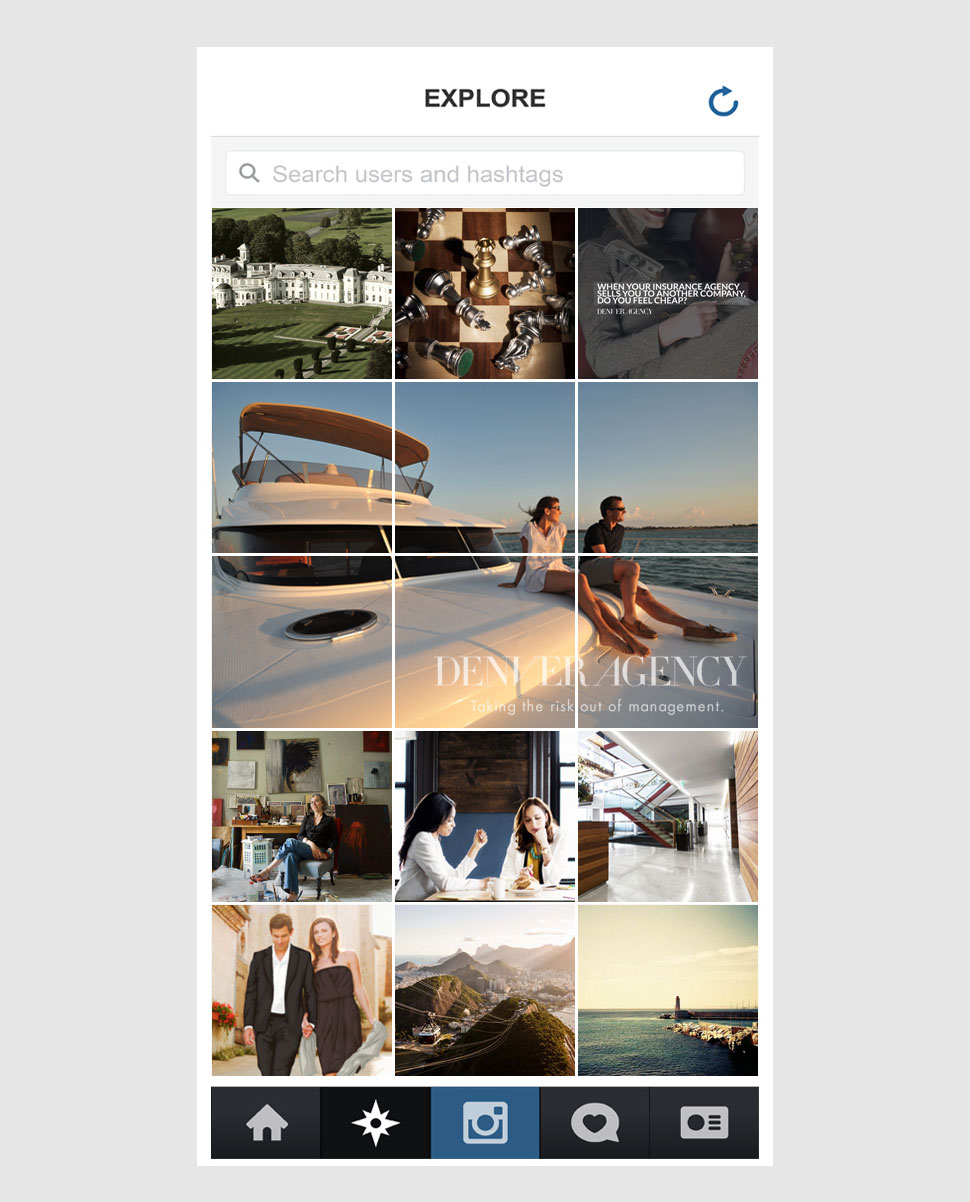Open the two women at cafe photo
The height and width of the screenshot is (1202, 970).
(x=485, y=816)
